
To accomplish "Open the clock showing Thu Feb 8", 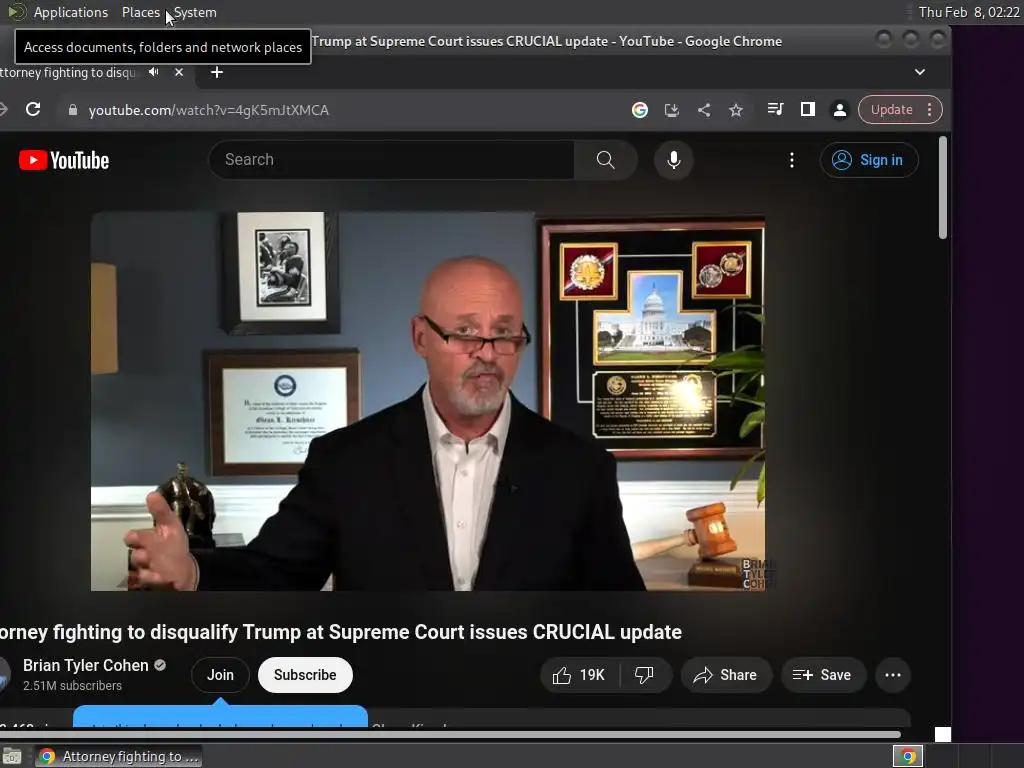I will [969, 12].
